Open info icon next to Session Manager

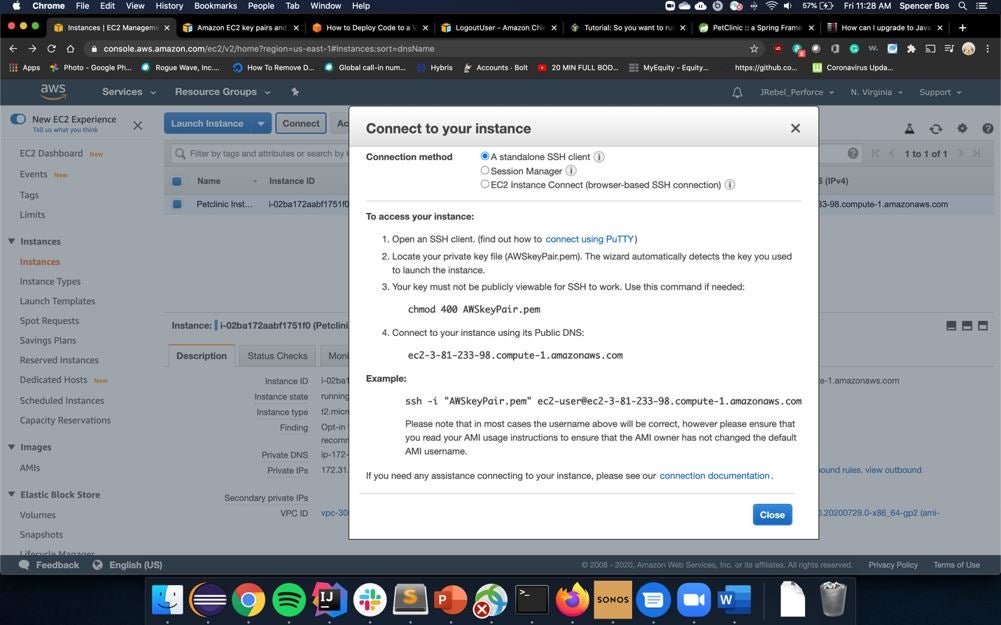[571, 170]
